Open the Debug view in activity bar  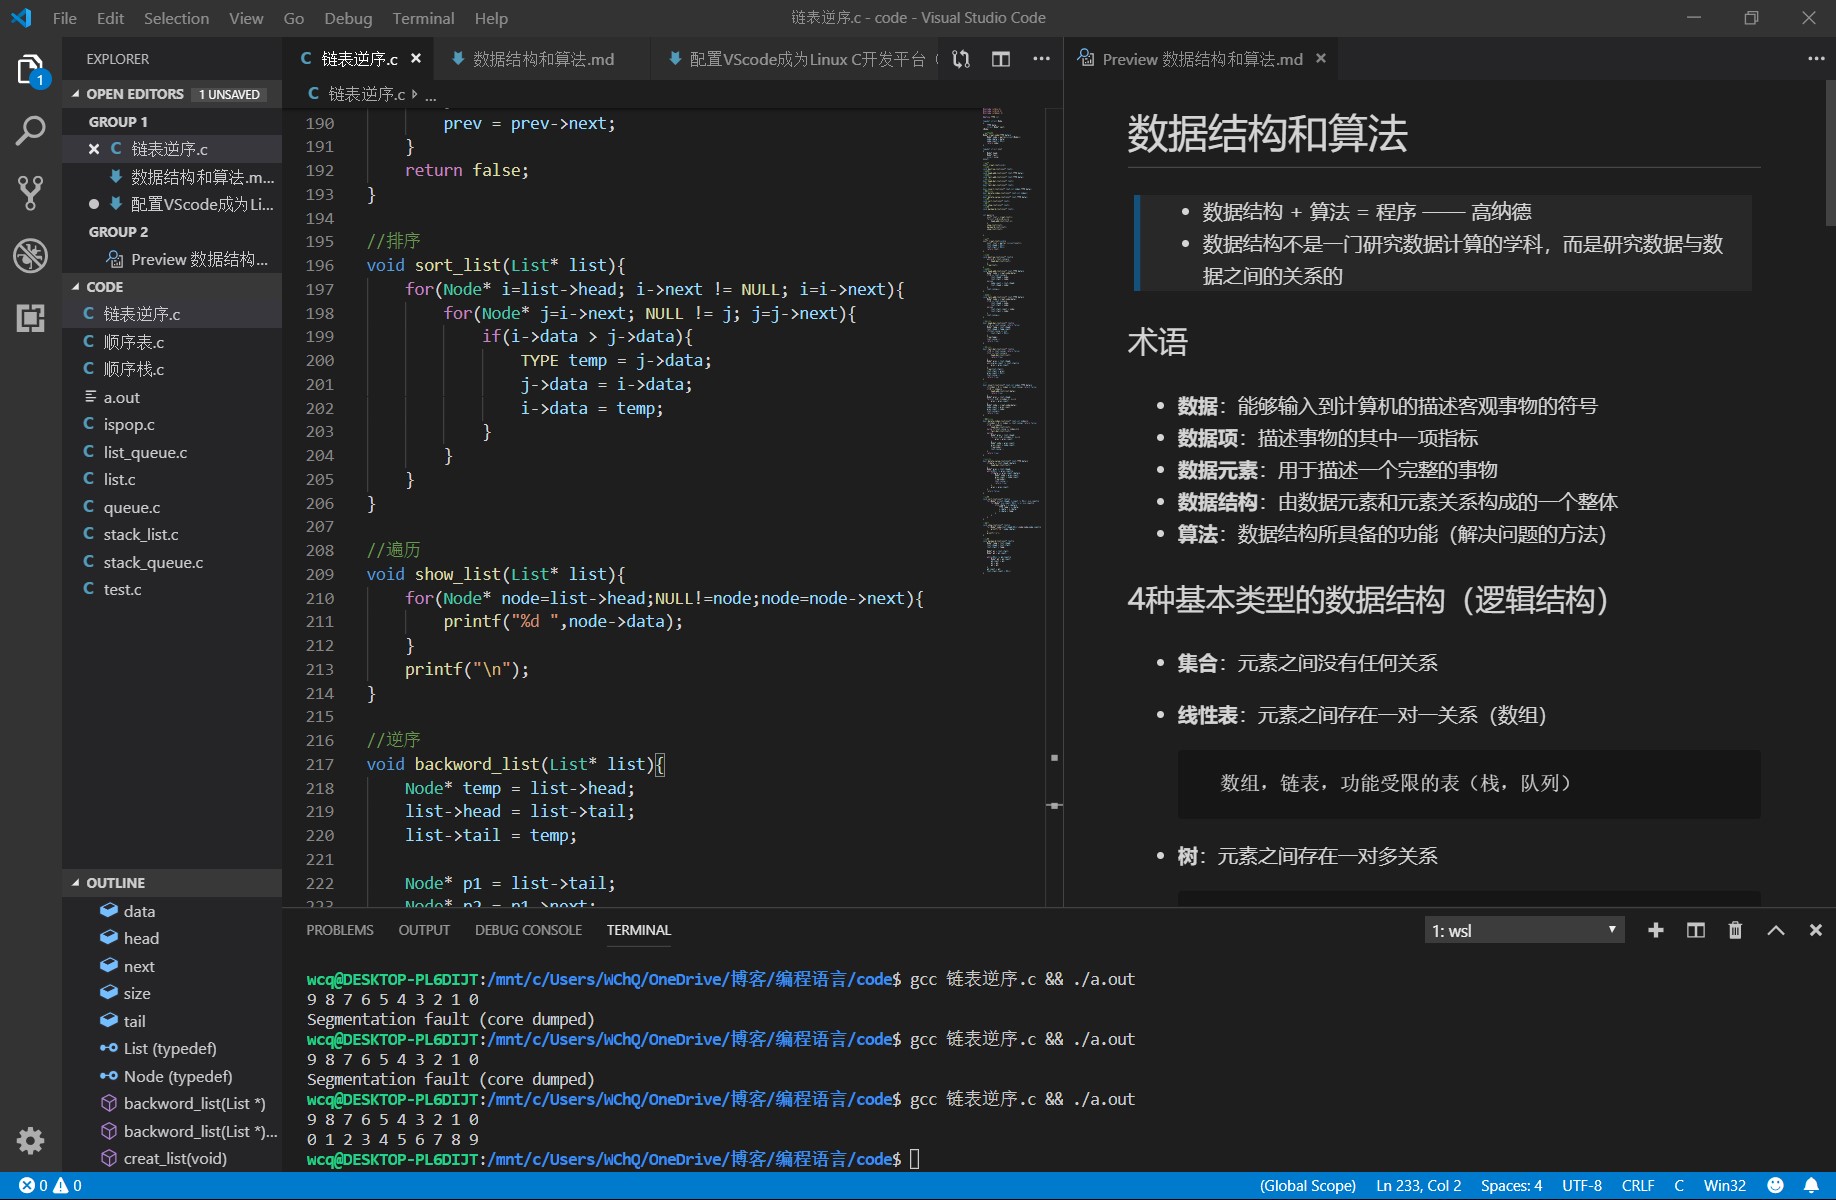pyautogui.click(x=30, y=255)
